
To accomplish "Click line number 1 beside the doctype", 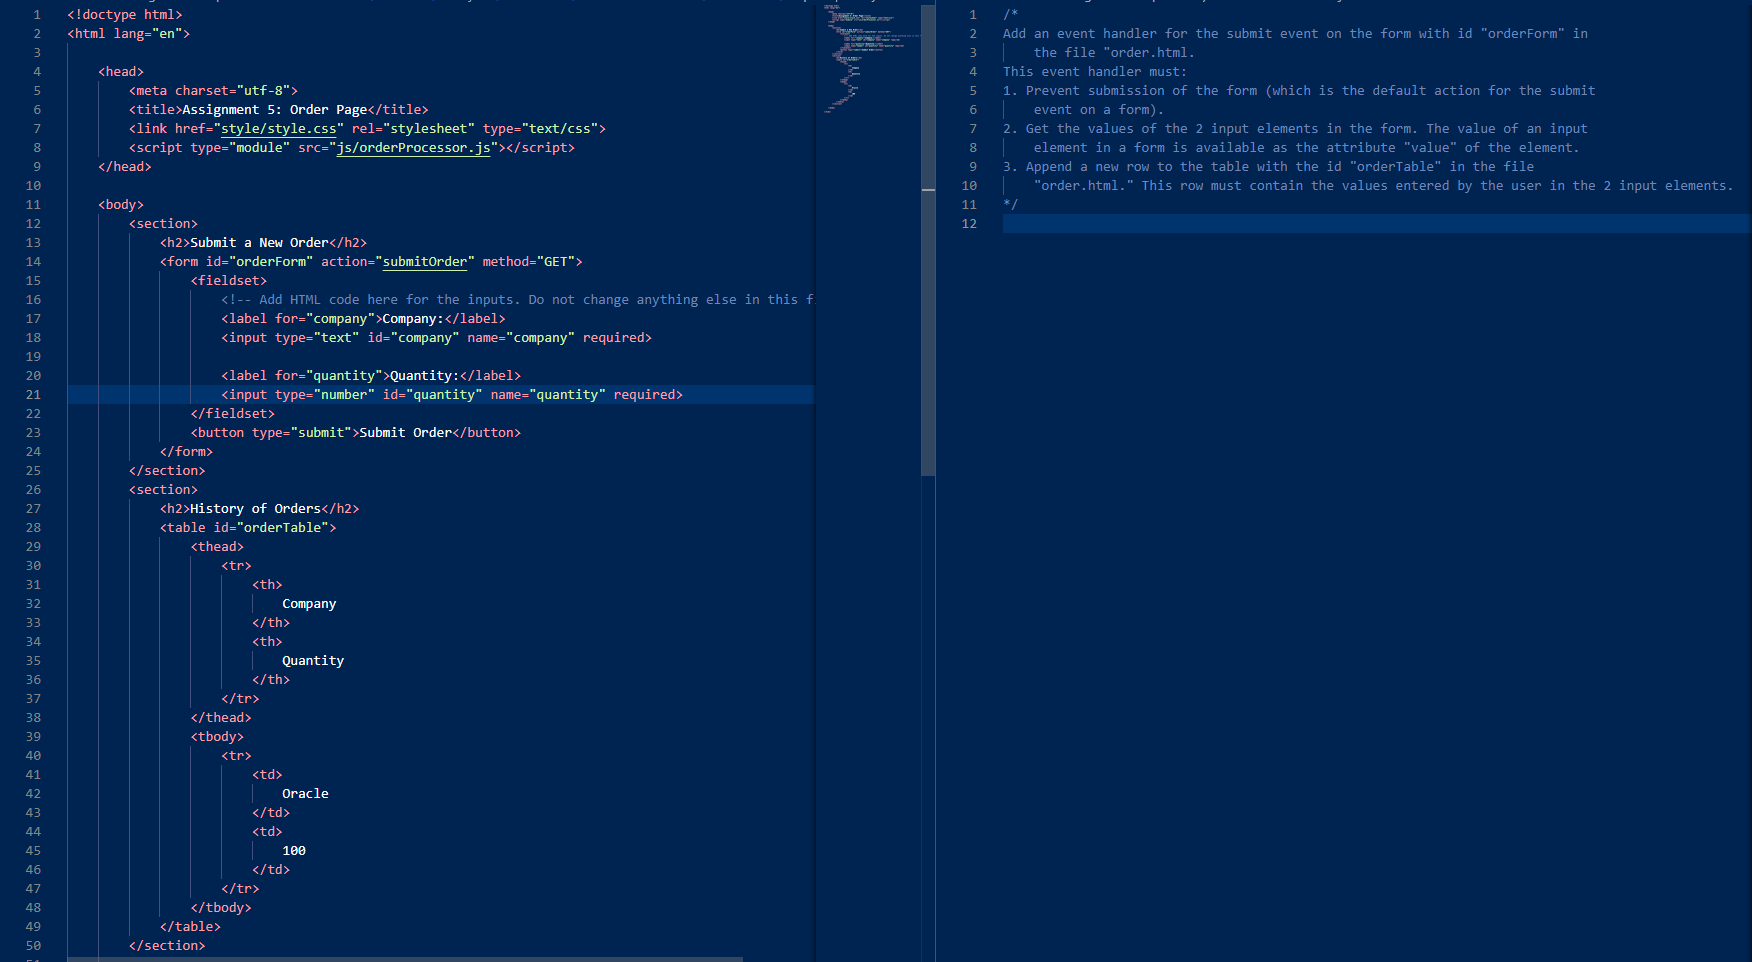I will tap(36, 14).
